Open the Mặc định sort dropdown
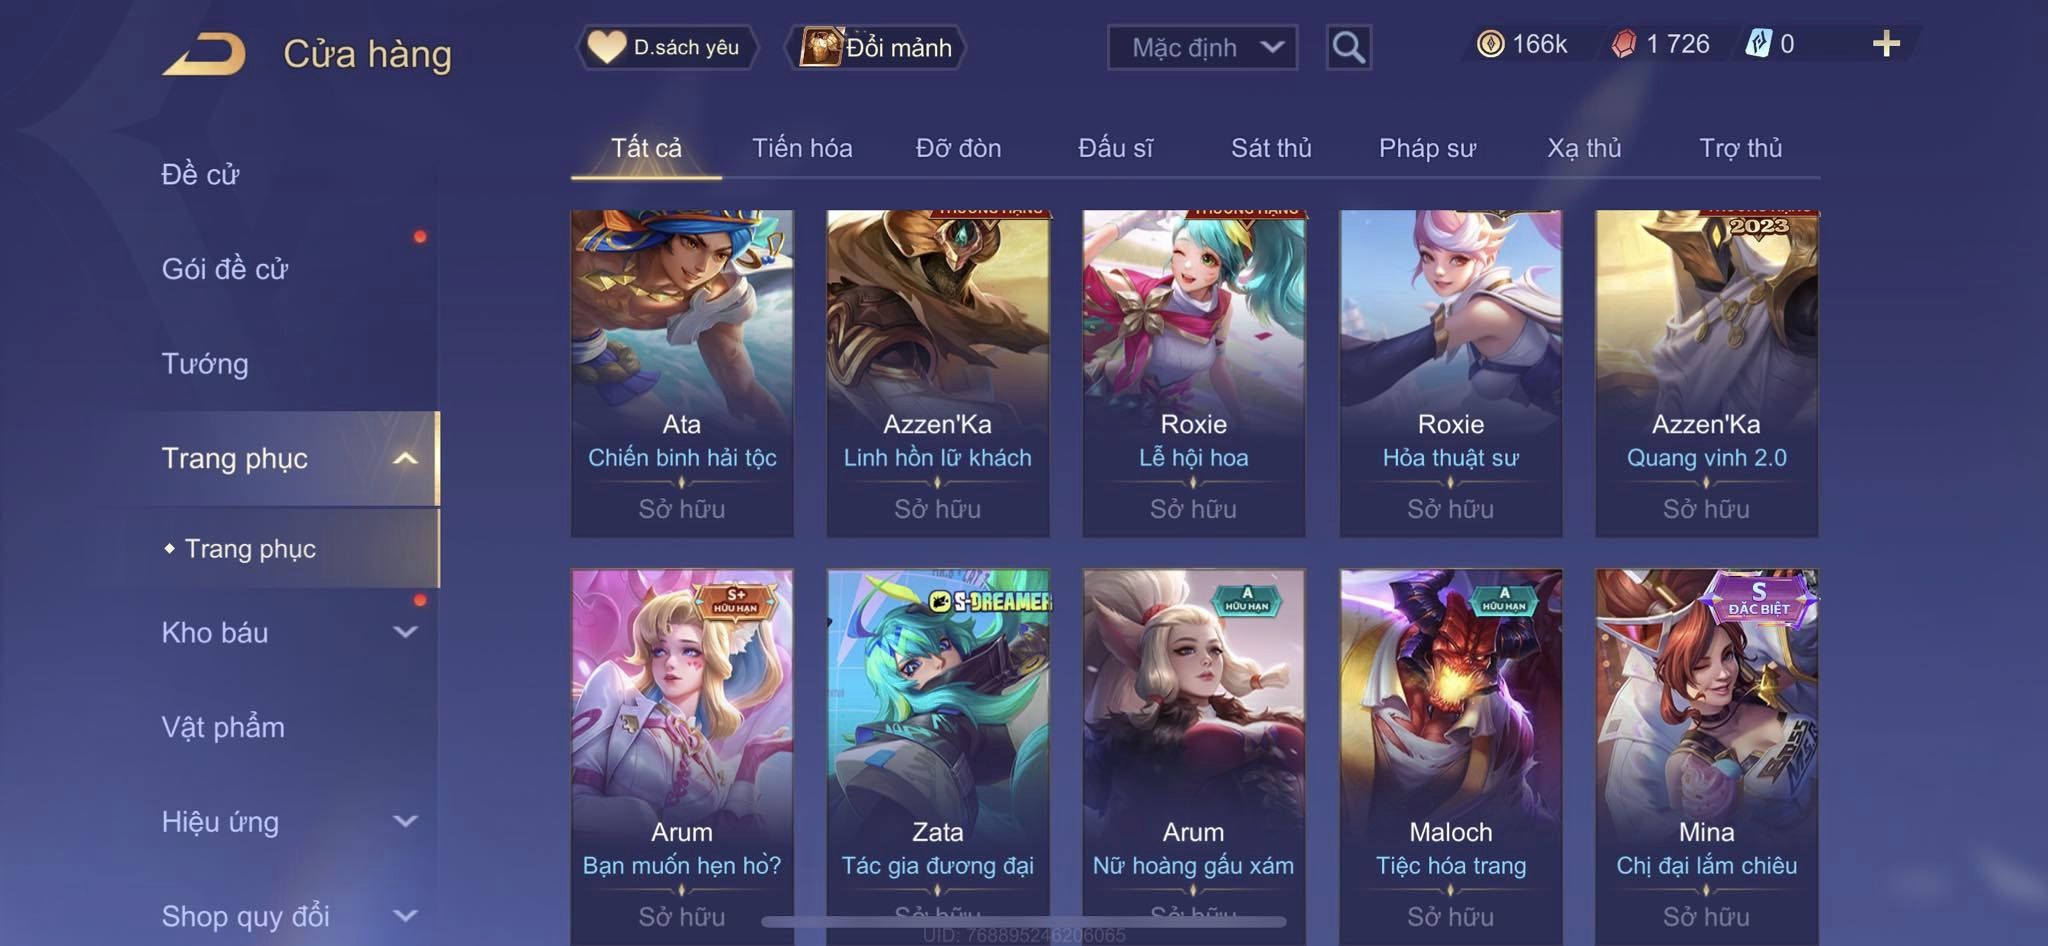 1202,47
